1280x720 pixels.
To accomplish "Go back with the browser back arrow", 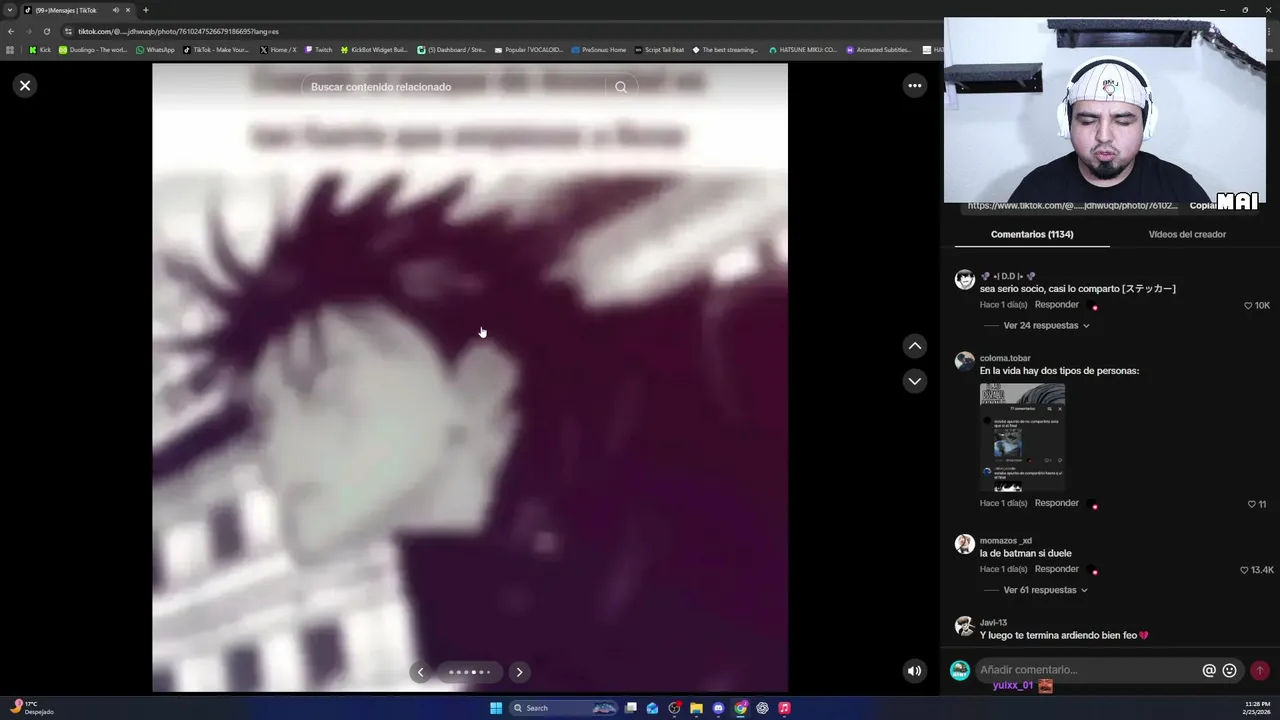I will pyautogui.click(x=11, y=31).
